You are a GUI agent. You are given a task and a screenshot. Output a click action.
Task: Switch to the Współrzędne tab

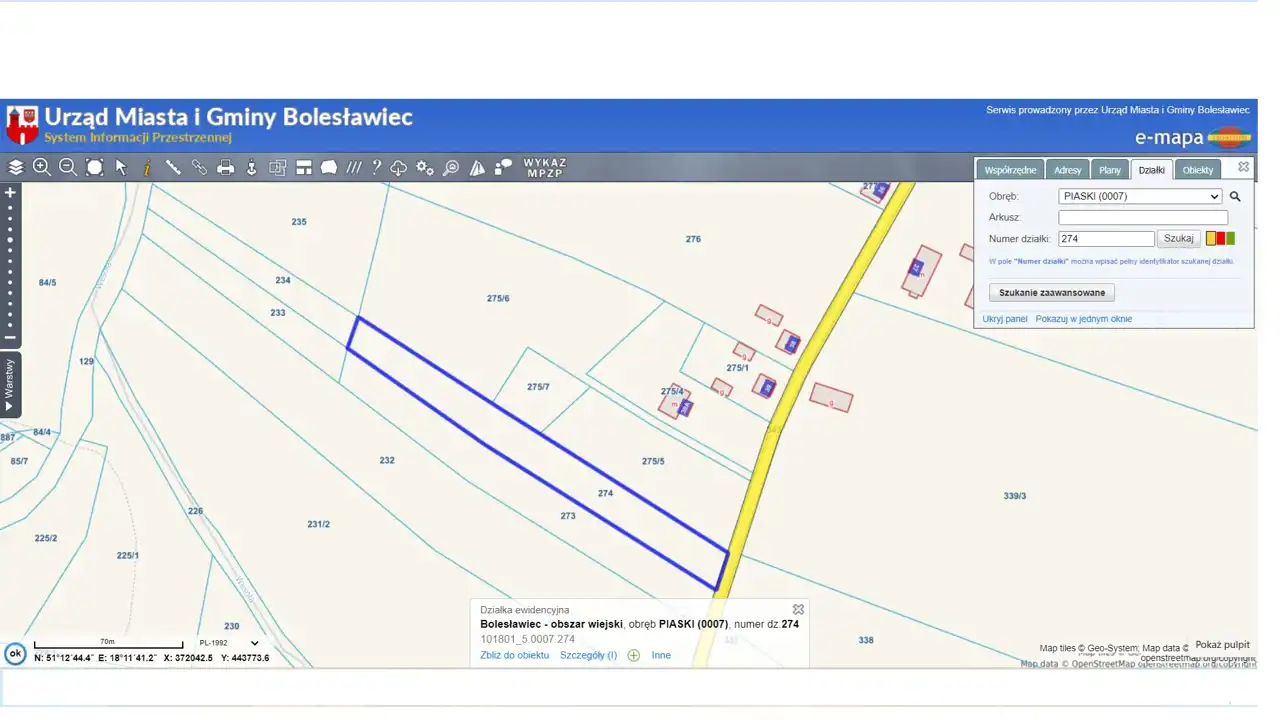pos(1009,170)
